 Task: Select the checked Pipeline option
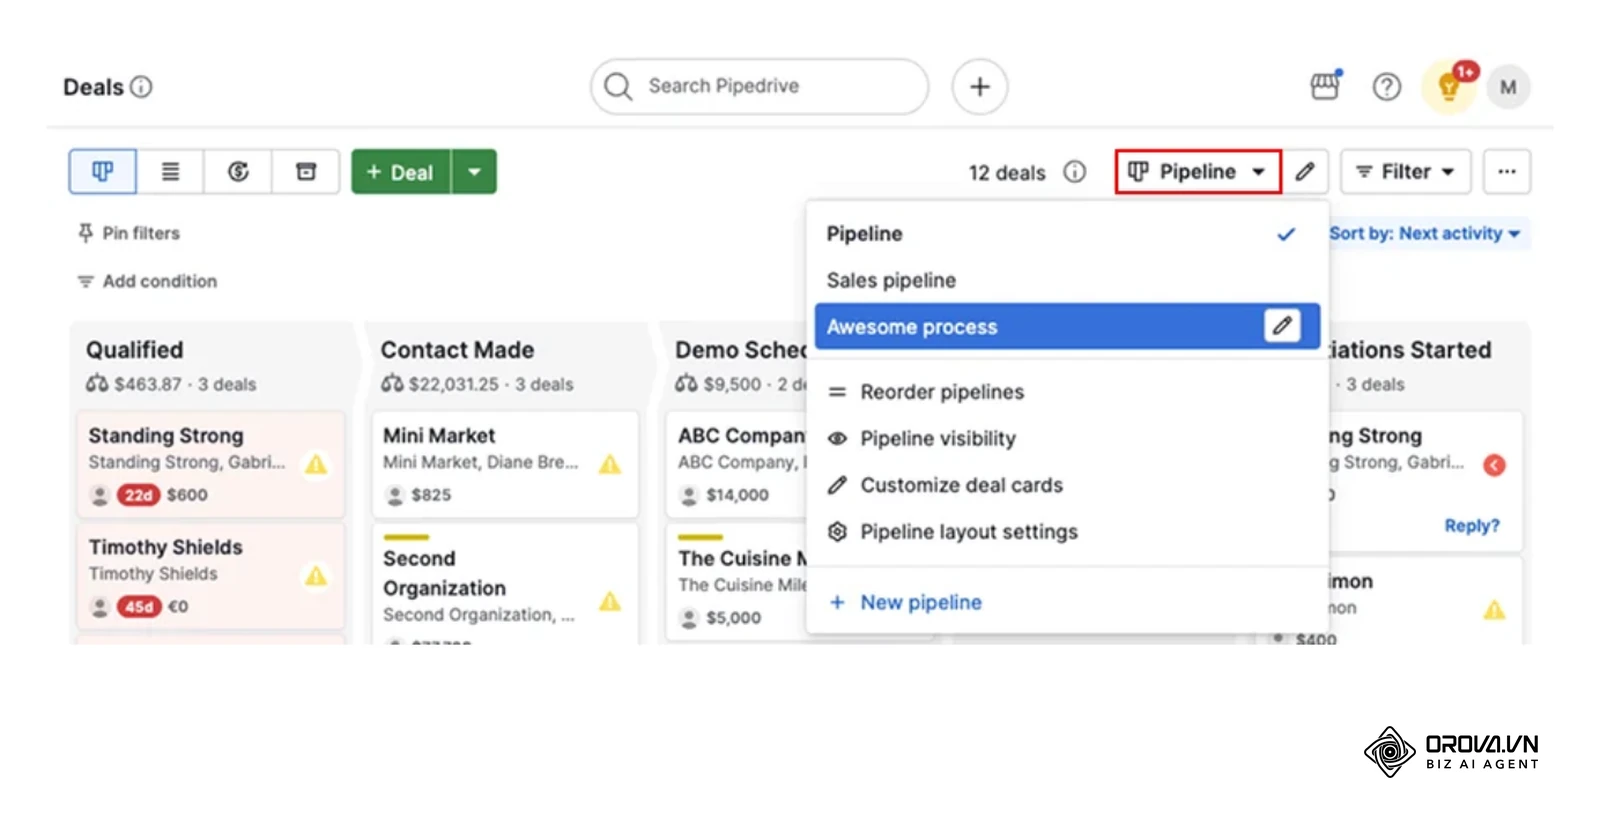pos(1067,234)
